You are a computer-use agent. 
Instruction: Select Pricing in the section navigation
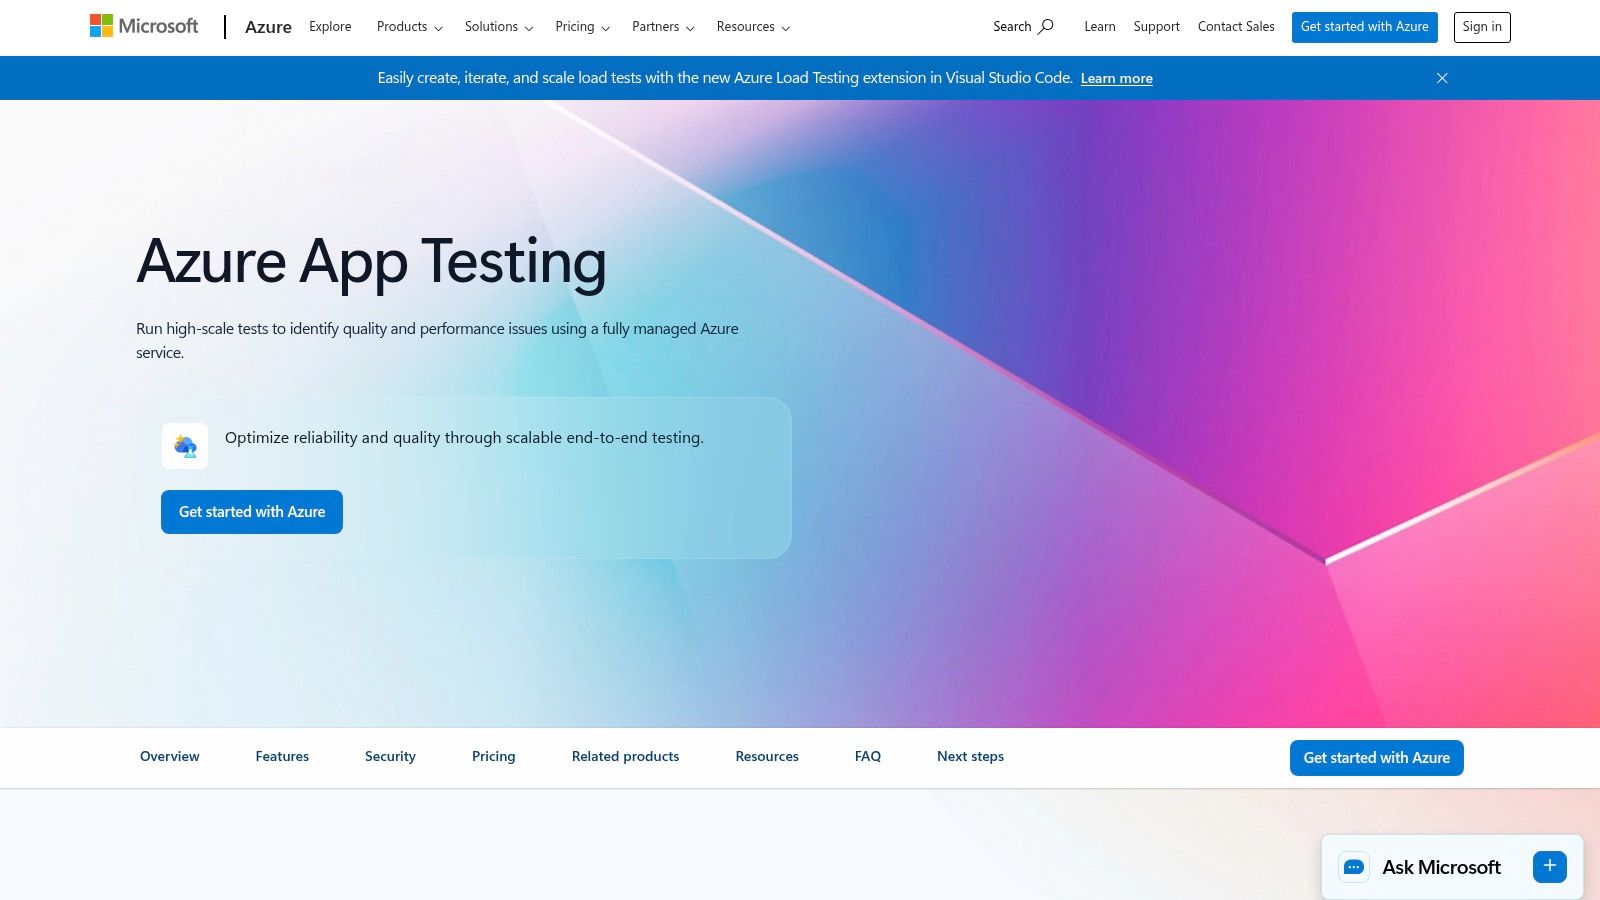(x=494, y=757)
